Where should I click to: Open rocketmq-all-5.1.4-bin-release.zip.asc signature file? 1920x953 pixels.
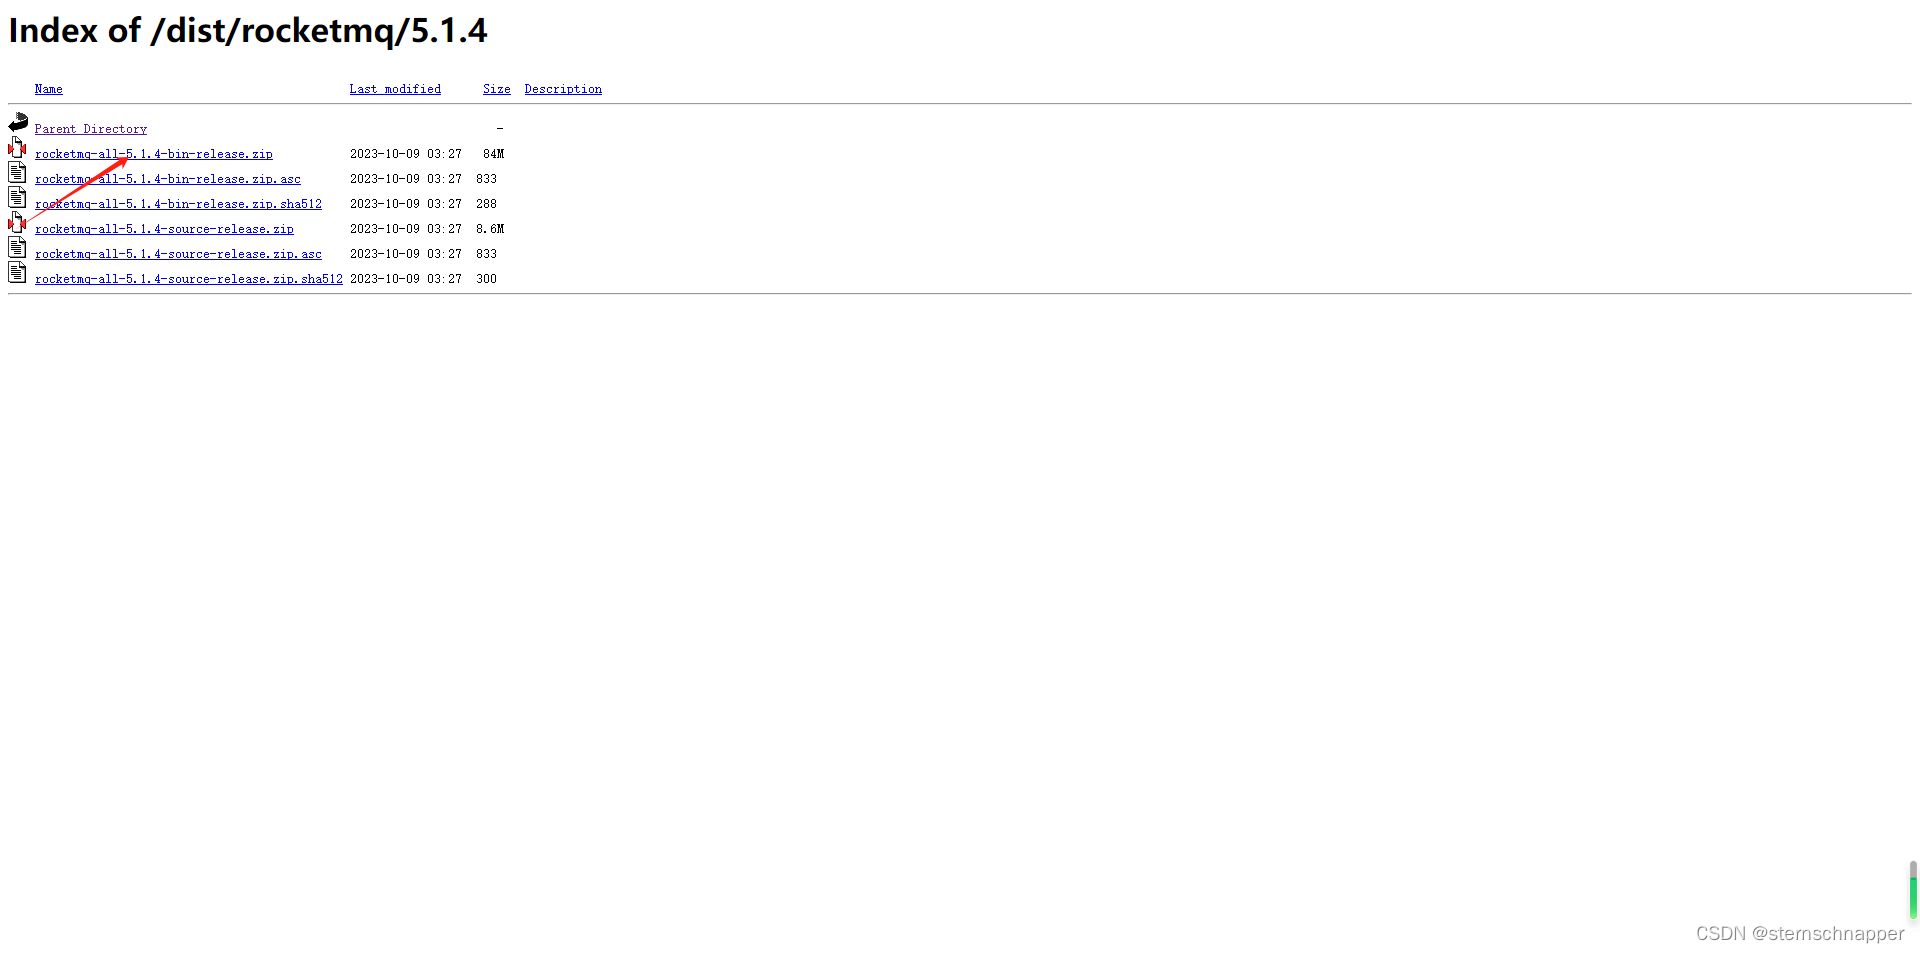point(168,179)
